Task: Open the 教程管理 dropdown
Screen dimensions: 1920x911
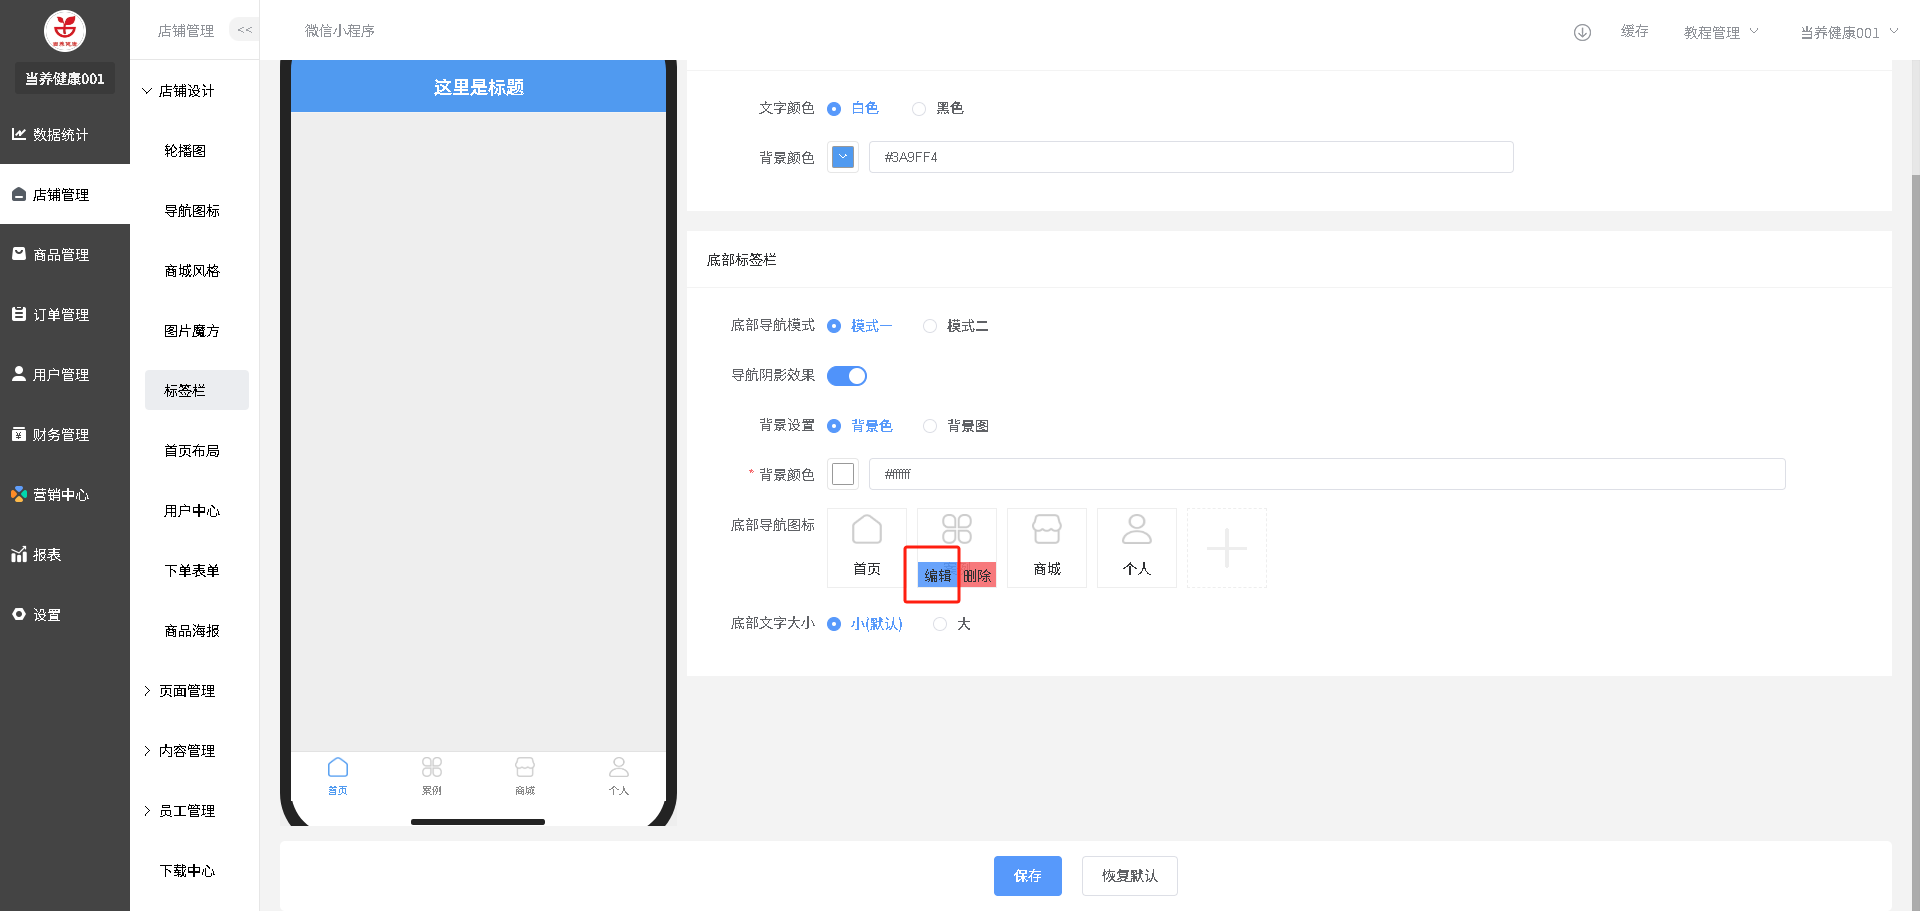Action: click(x=1720, y=32)
